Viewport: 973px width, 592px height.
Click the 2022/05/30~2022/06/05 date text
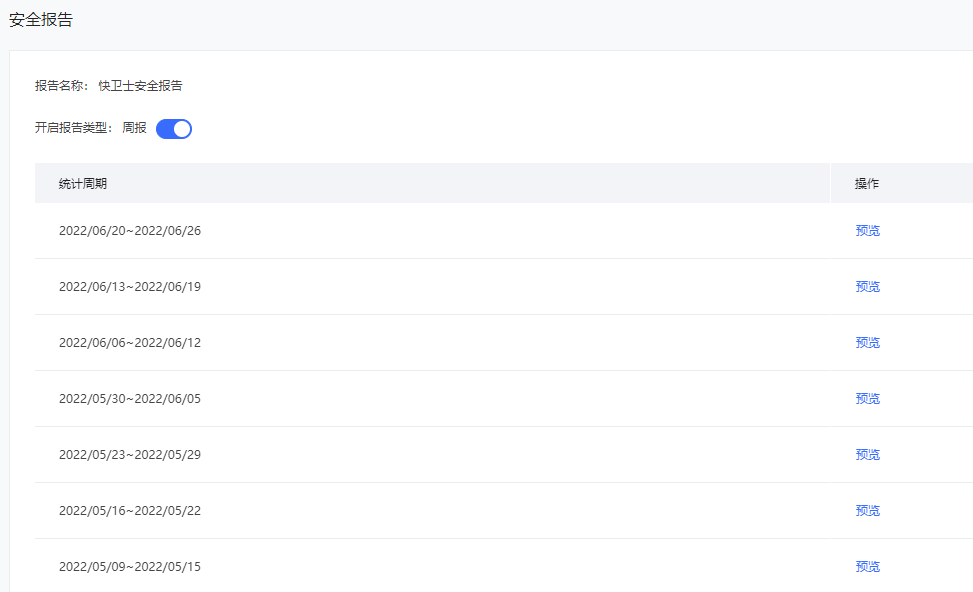tap(130, 399)
